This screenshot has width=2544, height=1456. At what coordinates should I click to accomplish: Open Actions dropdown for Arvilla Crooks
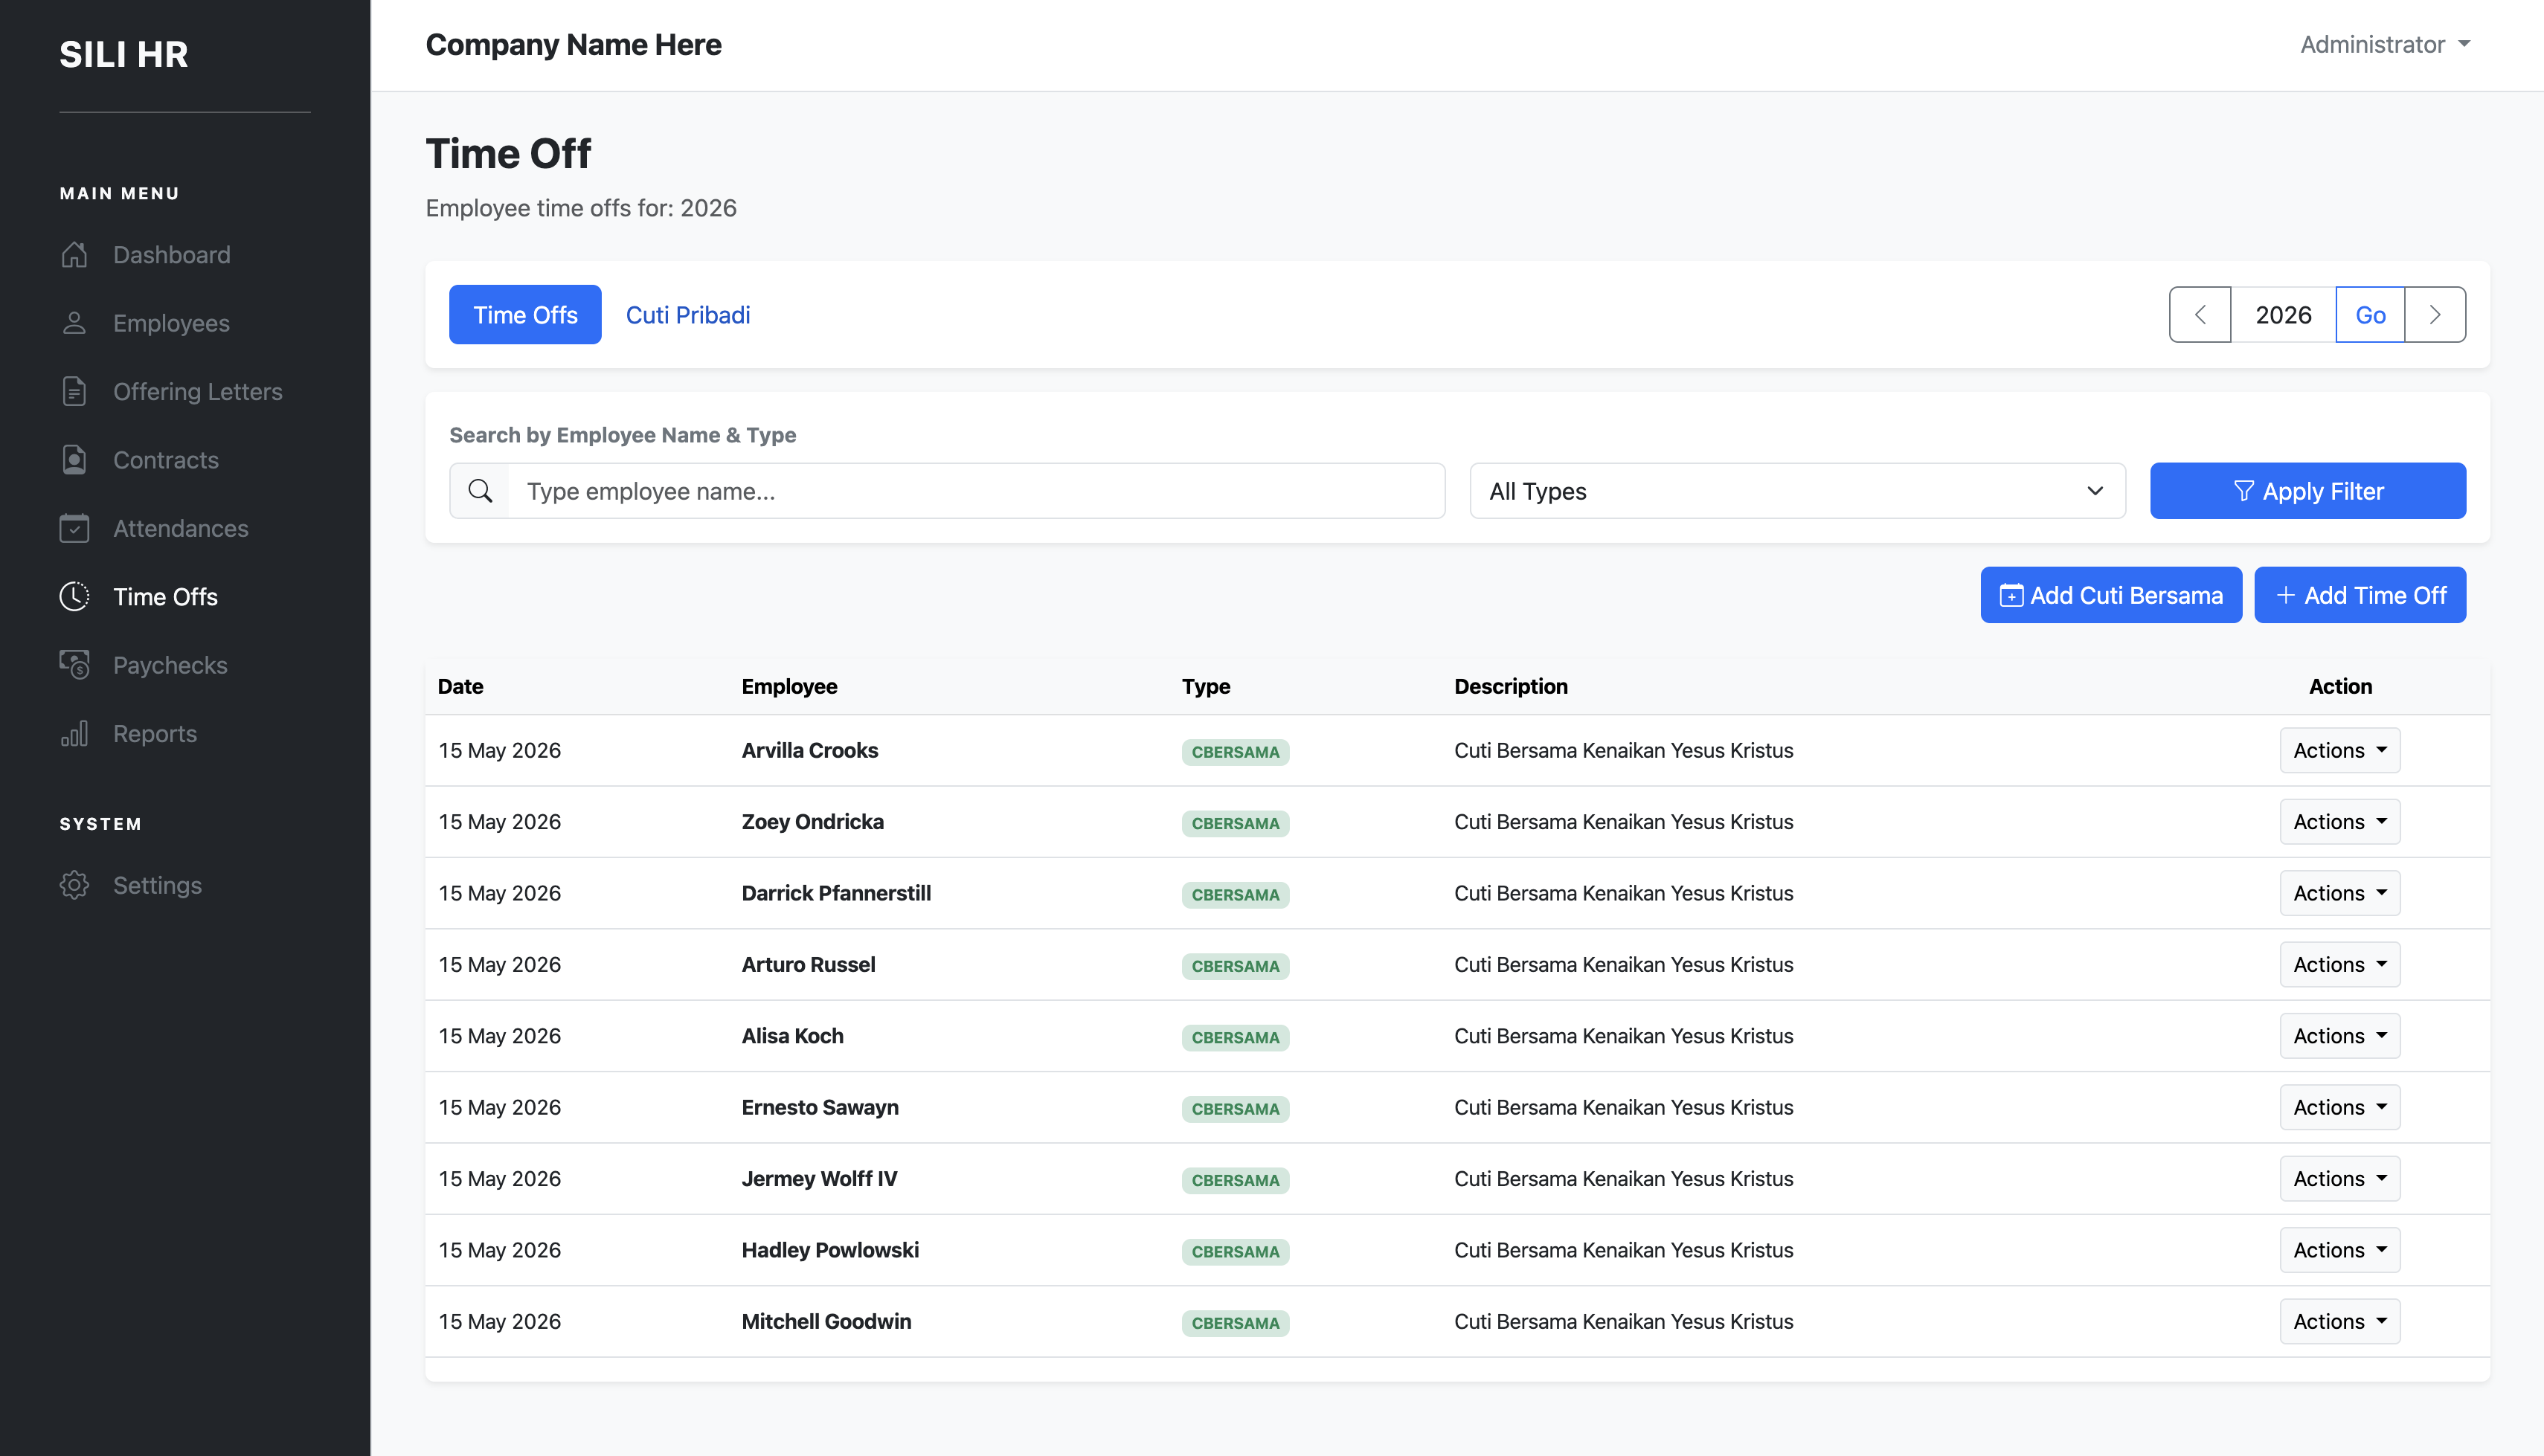pos(2340,750)
